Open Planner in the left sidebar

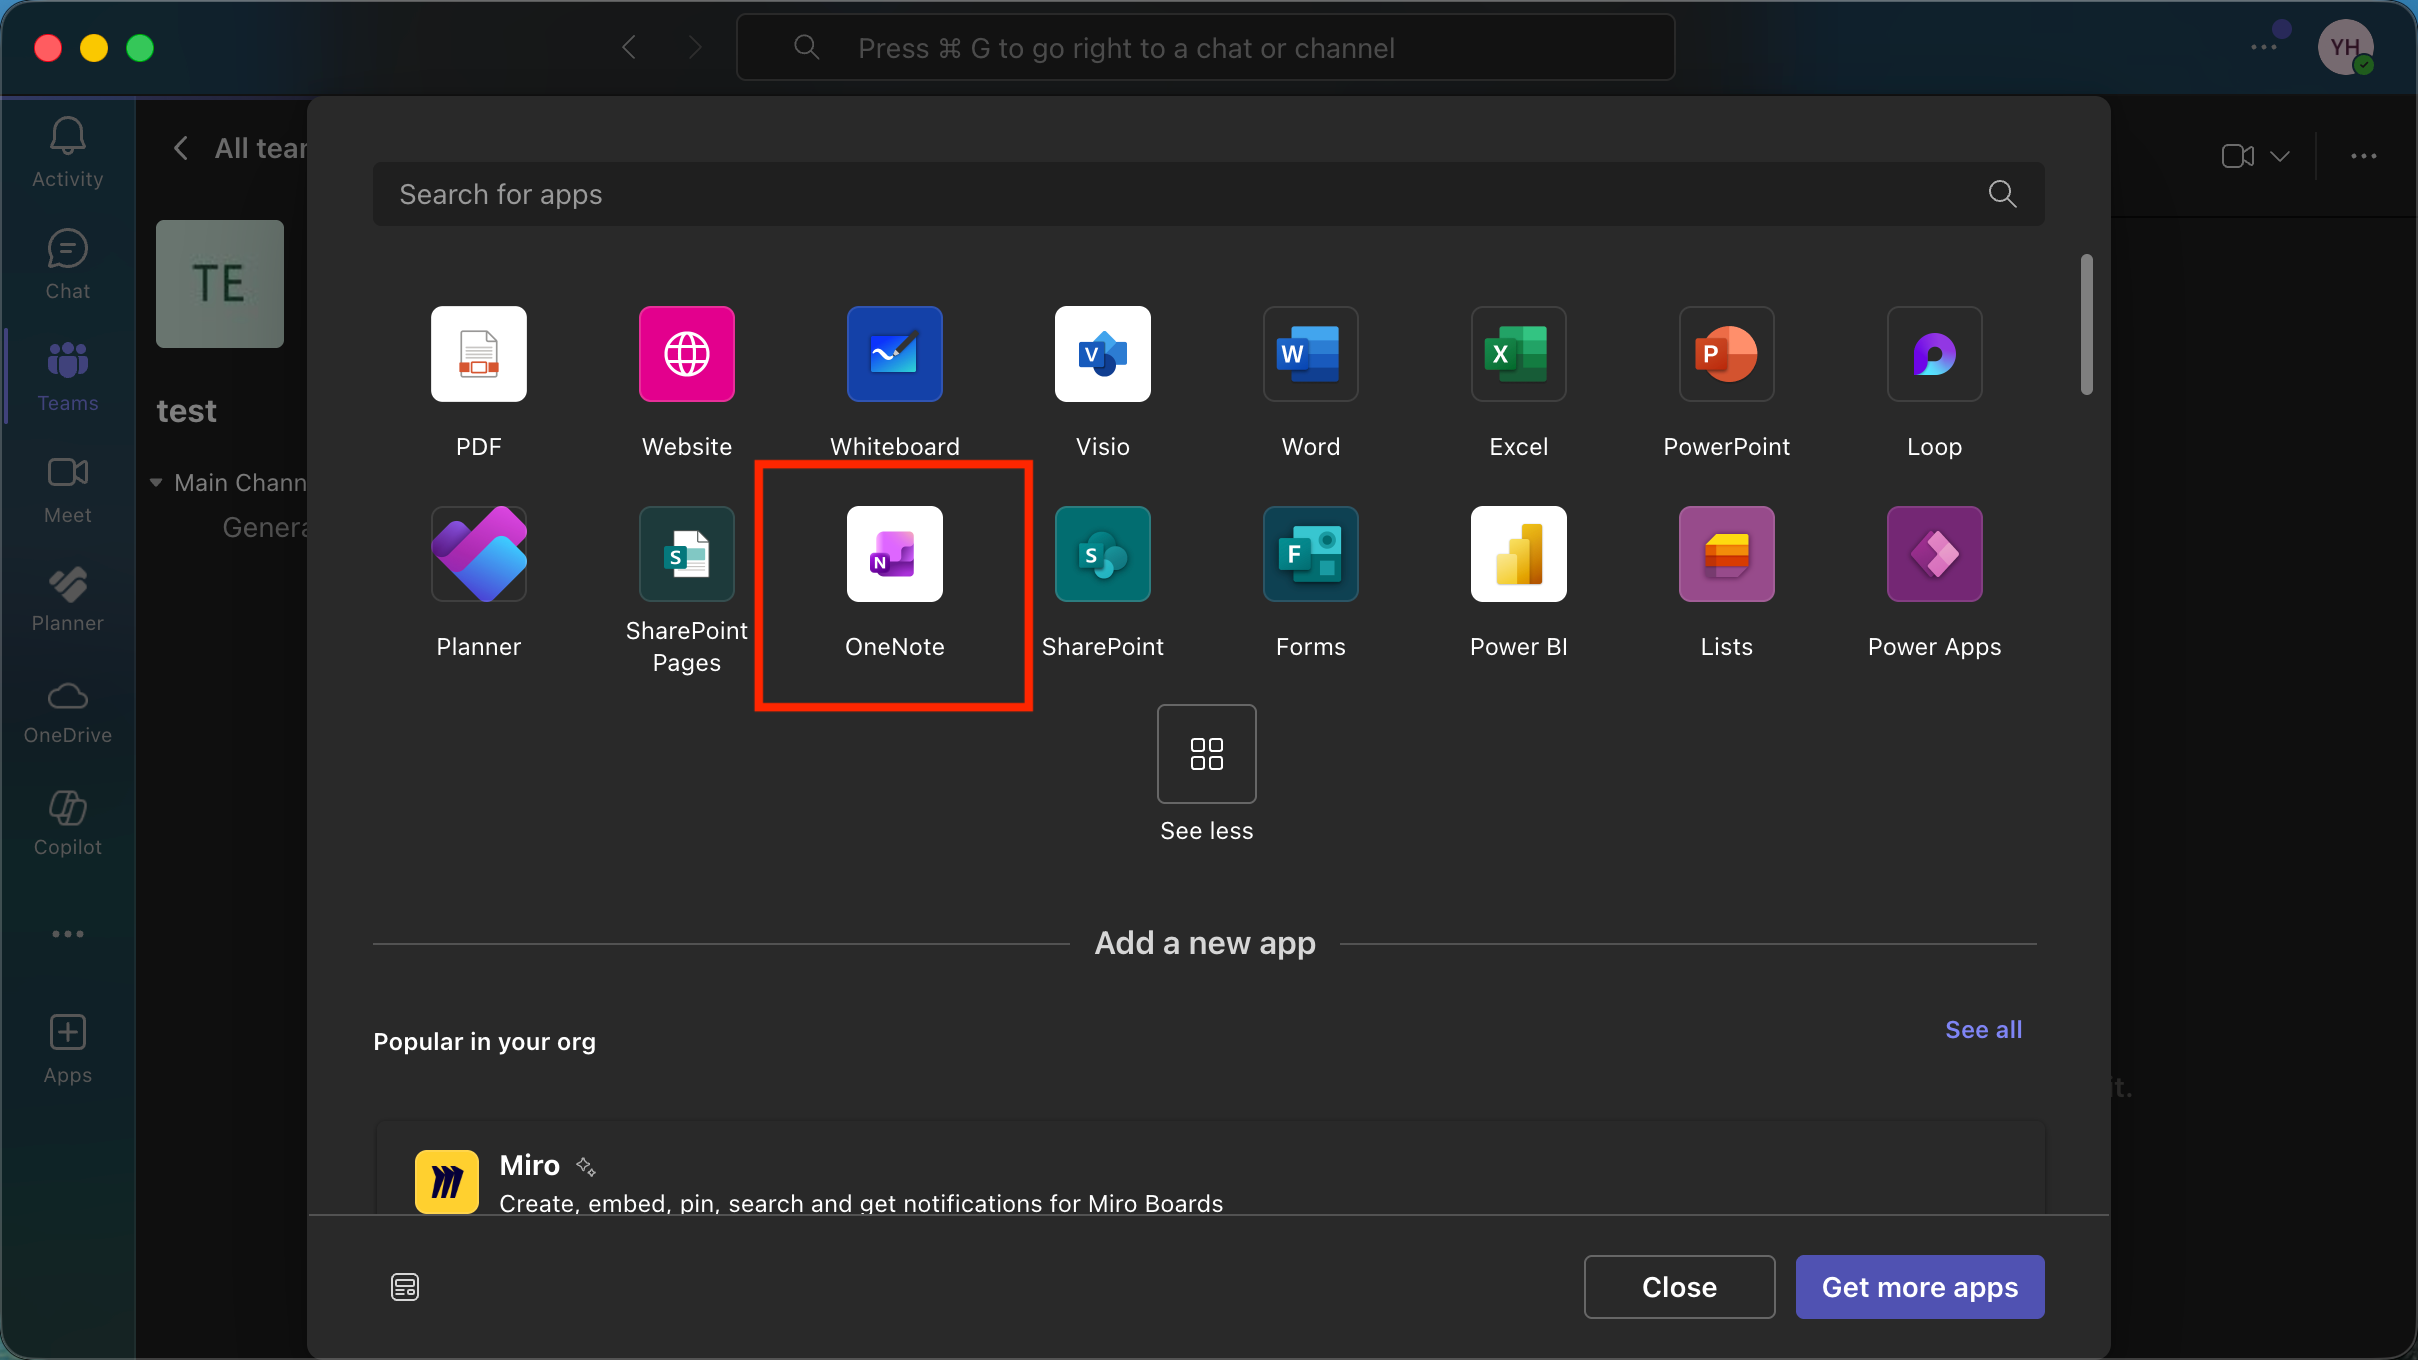point(68,598)
